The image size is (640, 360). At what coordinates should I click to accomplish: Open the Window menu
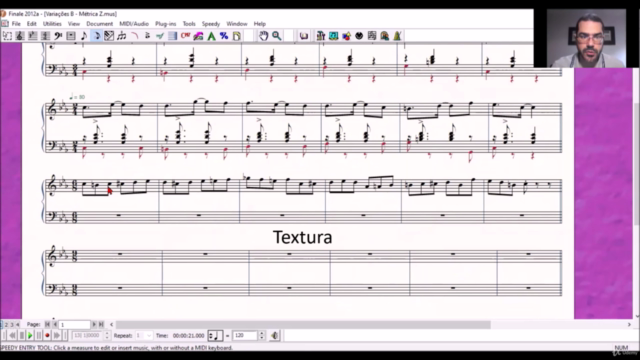click(237, 24)
